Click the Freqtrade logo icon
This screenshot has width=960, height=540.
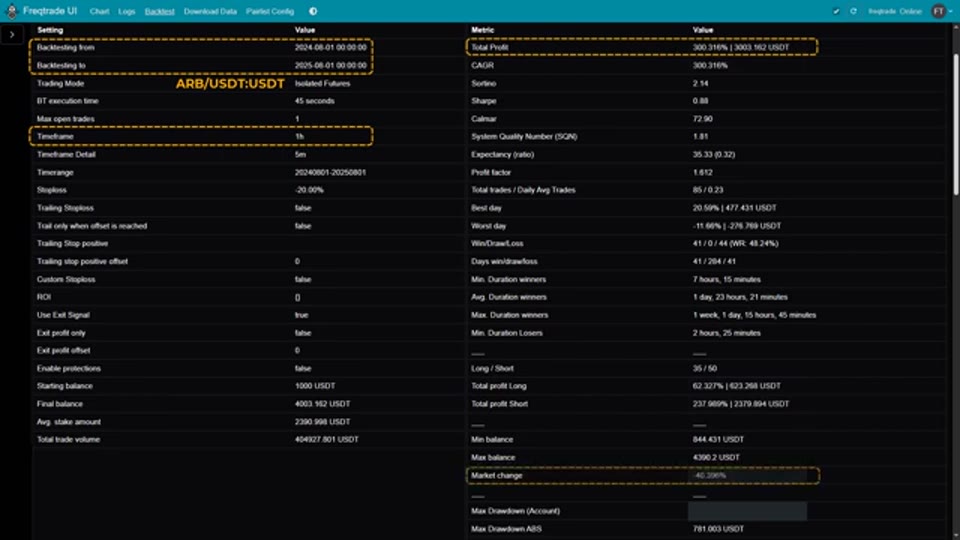pos(12,11)
